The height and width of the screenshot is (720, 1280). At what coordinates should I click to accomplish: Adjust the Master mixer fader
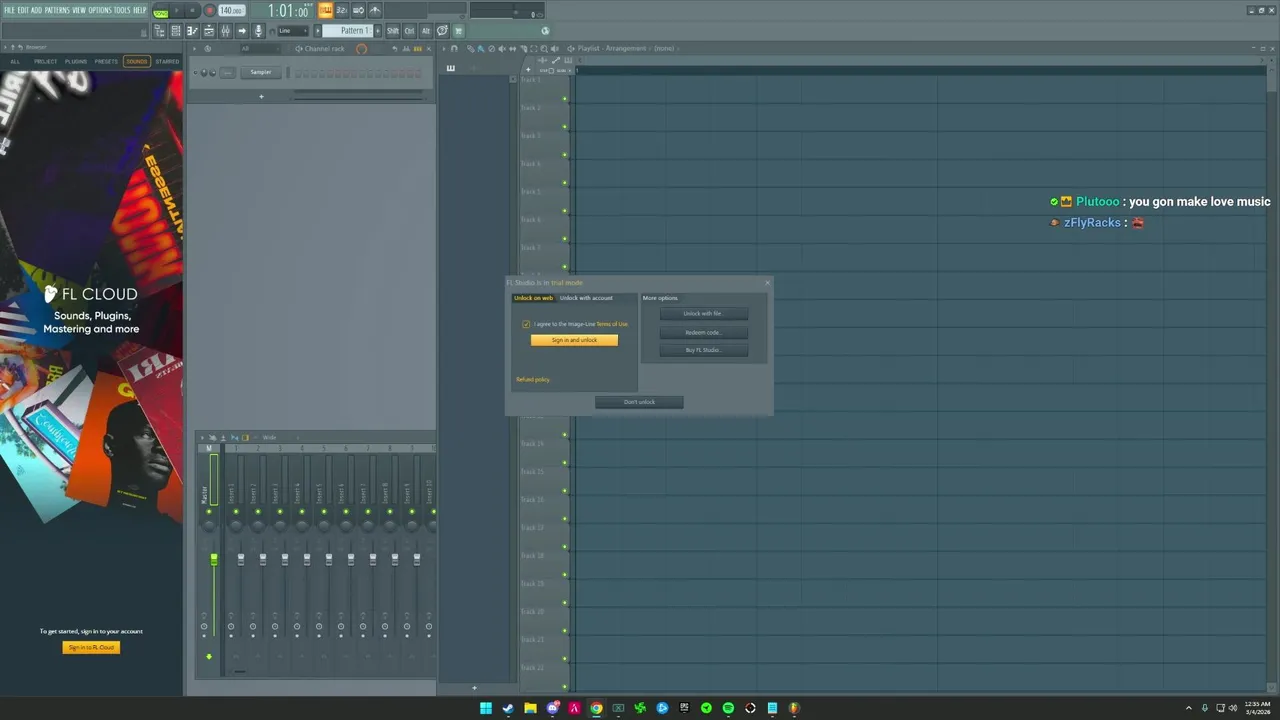tap(213, 559)
